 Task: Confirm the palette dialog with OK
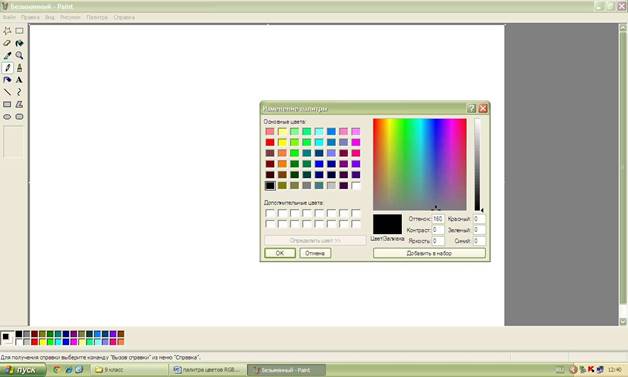pos(280,253)
